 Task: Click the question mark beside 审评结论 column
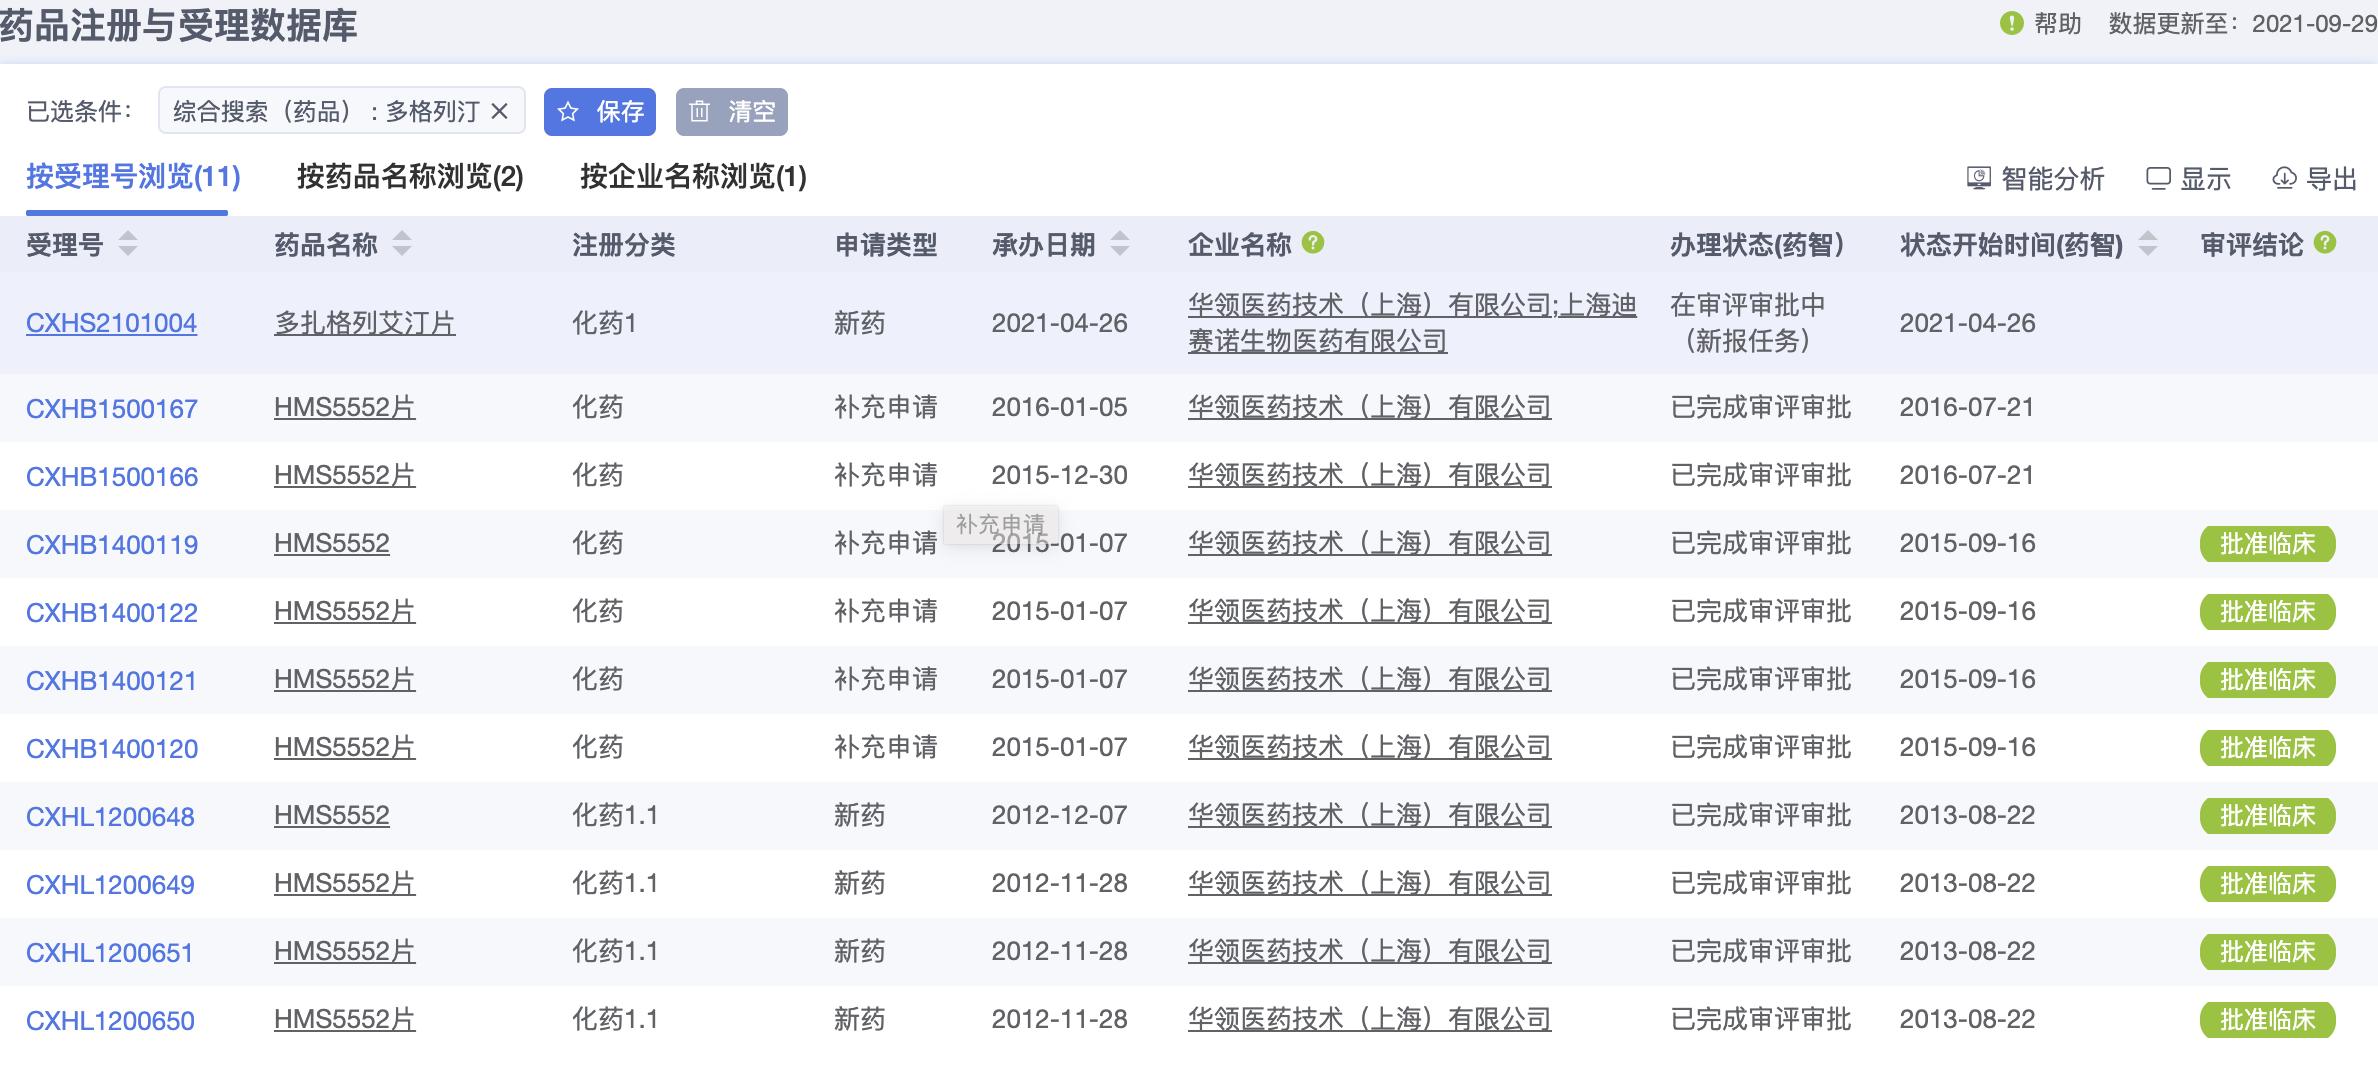2327,242
